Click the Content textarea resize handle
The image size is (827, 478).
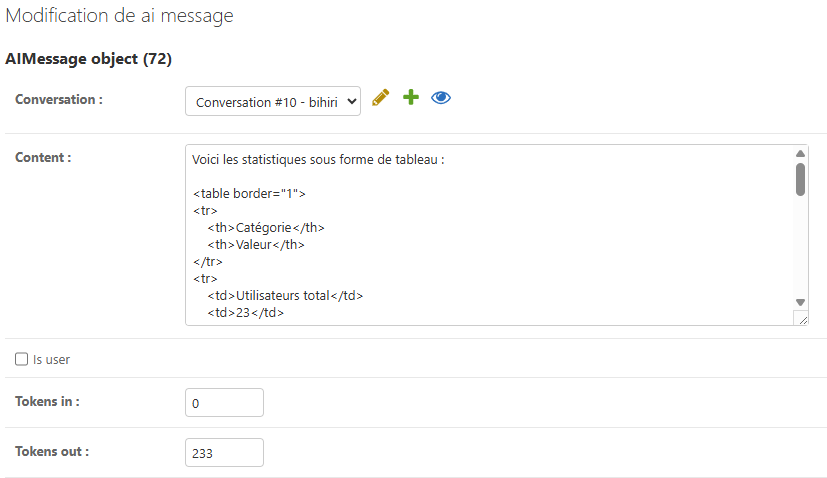[x=800, y=318]
